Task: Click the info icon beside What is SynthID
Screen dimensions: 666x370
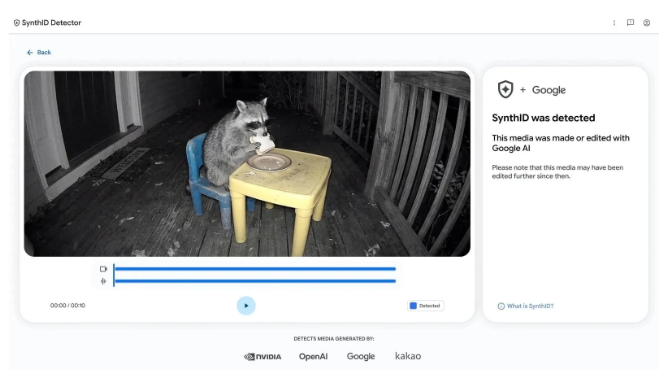Action: (501, 306)
